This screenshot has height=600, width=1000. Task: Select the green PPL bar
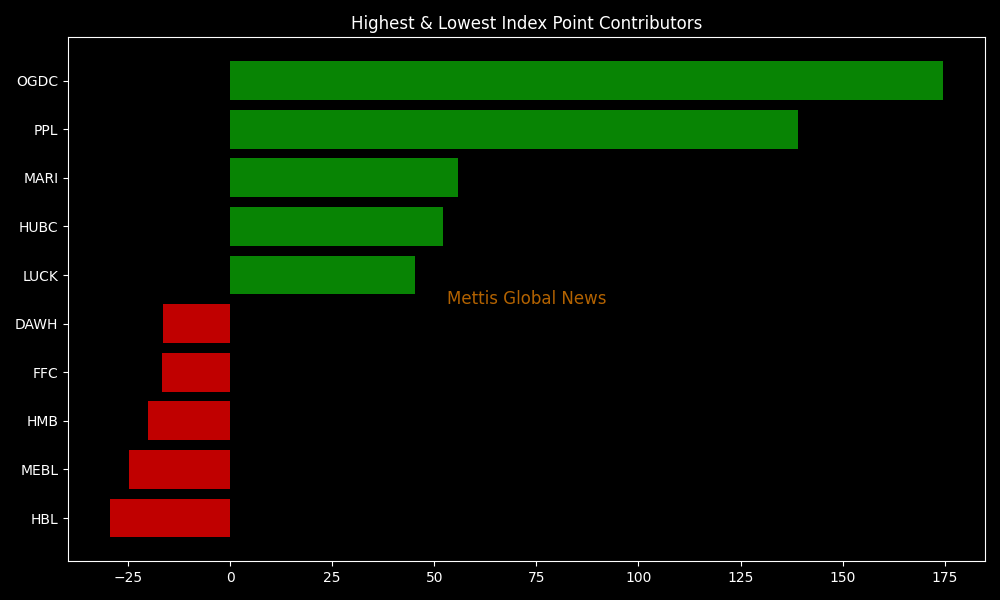(514, 129)
